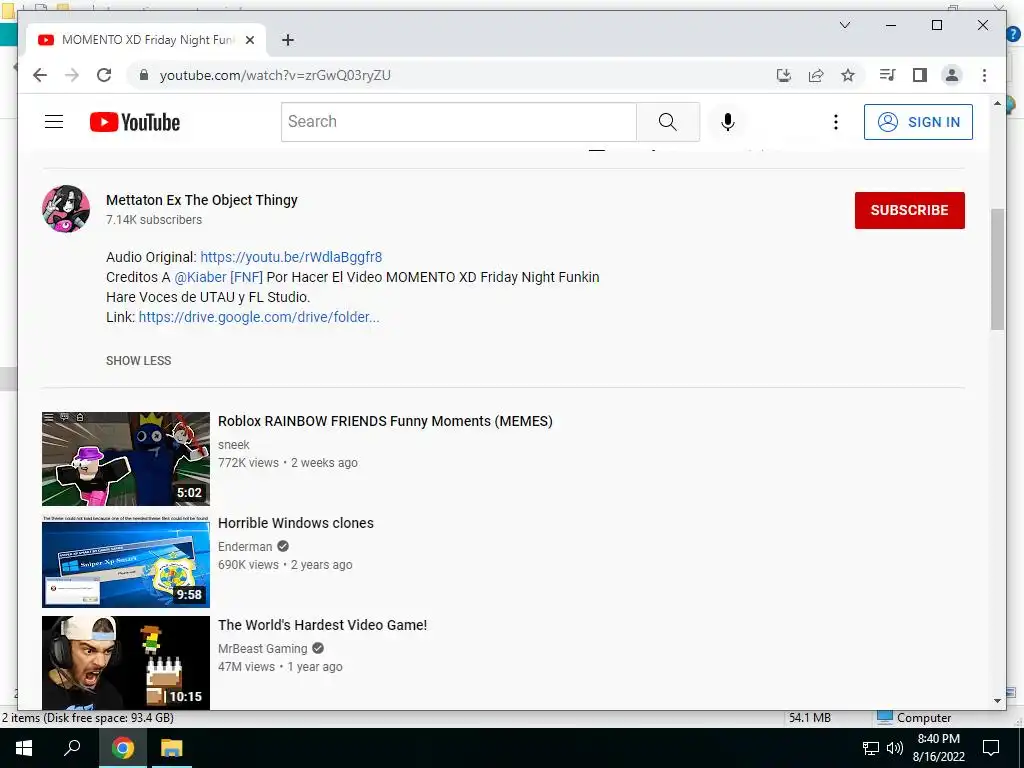
Task: Click the lock icon in address bar
Action: pyautogui.click(x=144, y=75)
